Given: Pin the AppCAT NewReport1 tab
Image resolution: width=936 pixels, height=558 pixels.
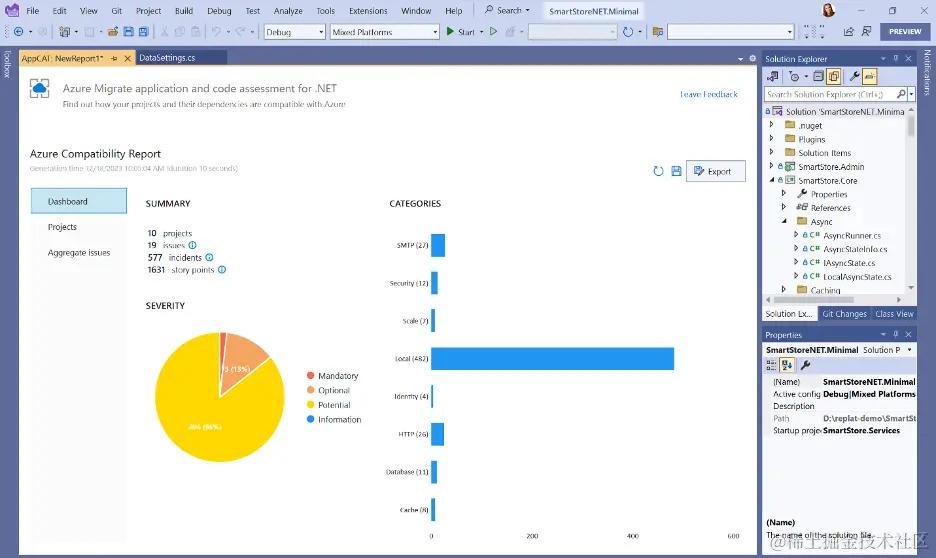Looking at the screenshot, I should tap(115, 59).
